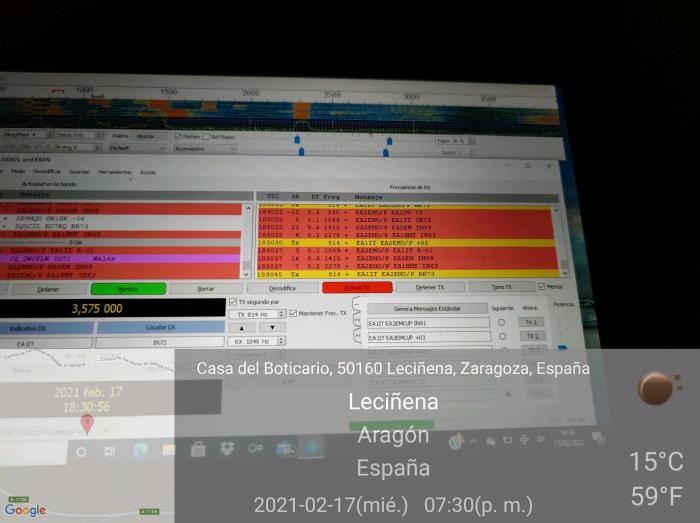Click the up arrow frequency shift button

pyautogui.click(x=242, y=328)
